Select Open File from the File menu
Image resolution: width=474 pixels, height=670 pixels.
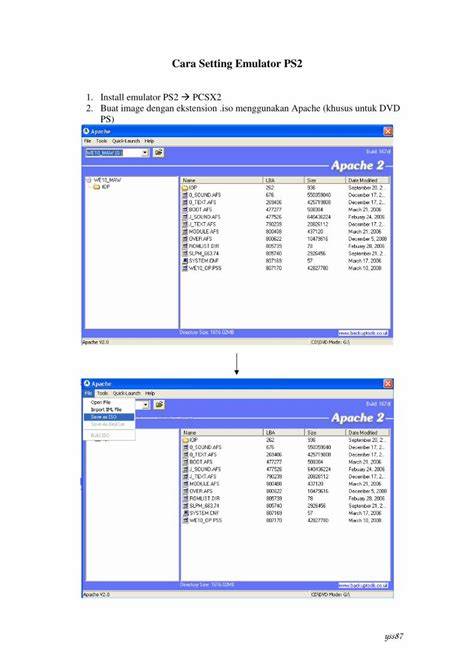(101, 403)
